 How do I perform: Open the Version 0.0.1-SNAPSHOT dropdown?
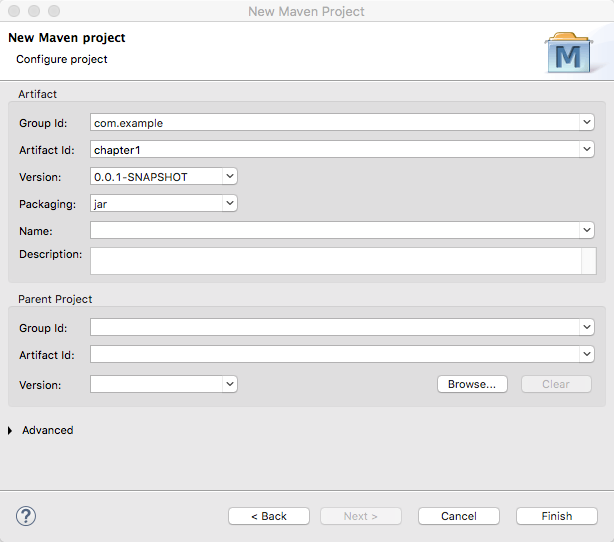[x=229, y=177]
